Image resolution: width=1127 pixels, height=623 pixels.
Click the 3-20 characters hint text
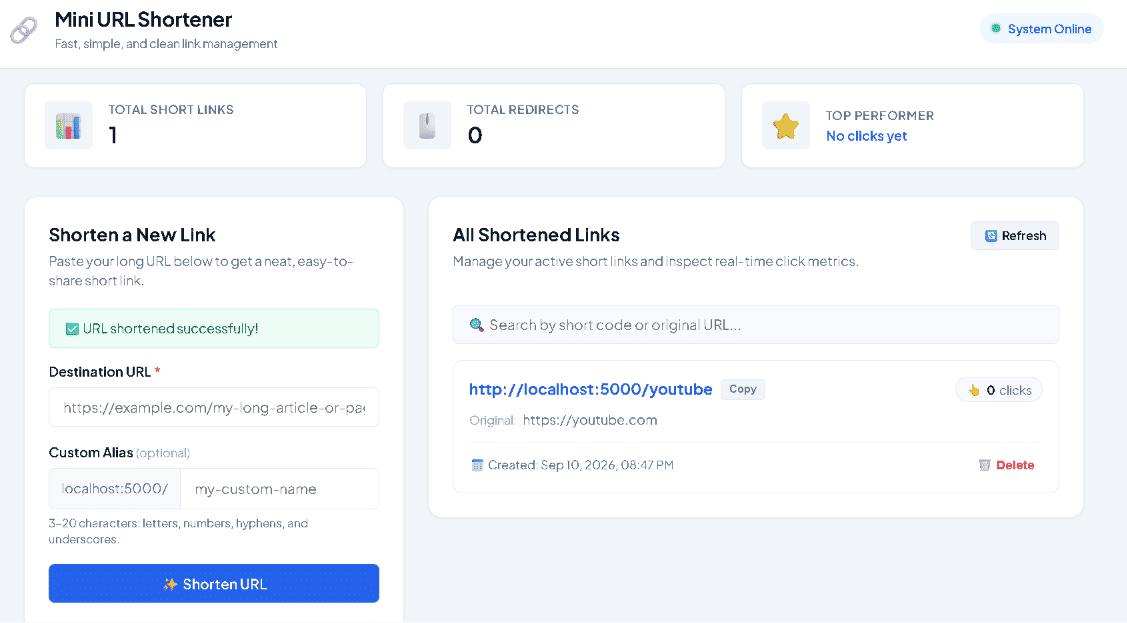[x=178, y=531]
